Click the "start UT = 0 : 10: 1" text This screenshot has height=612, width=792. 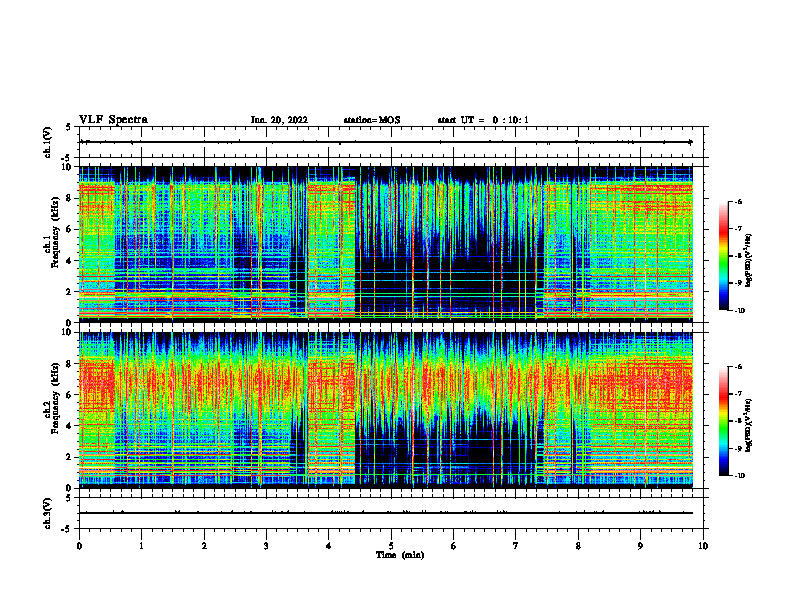pyautogui.click(x=483, y=120)
